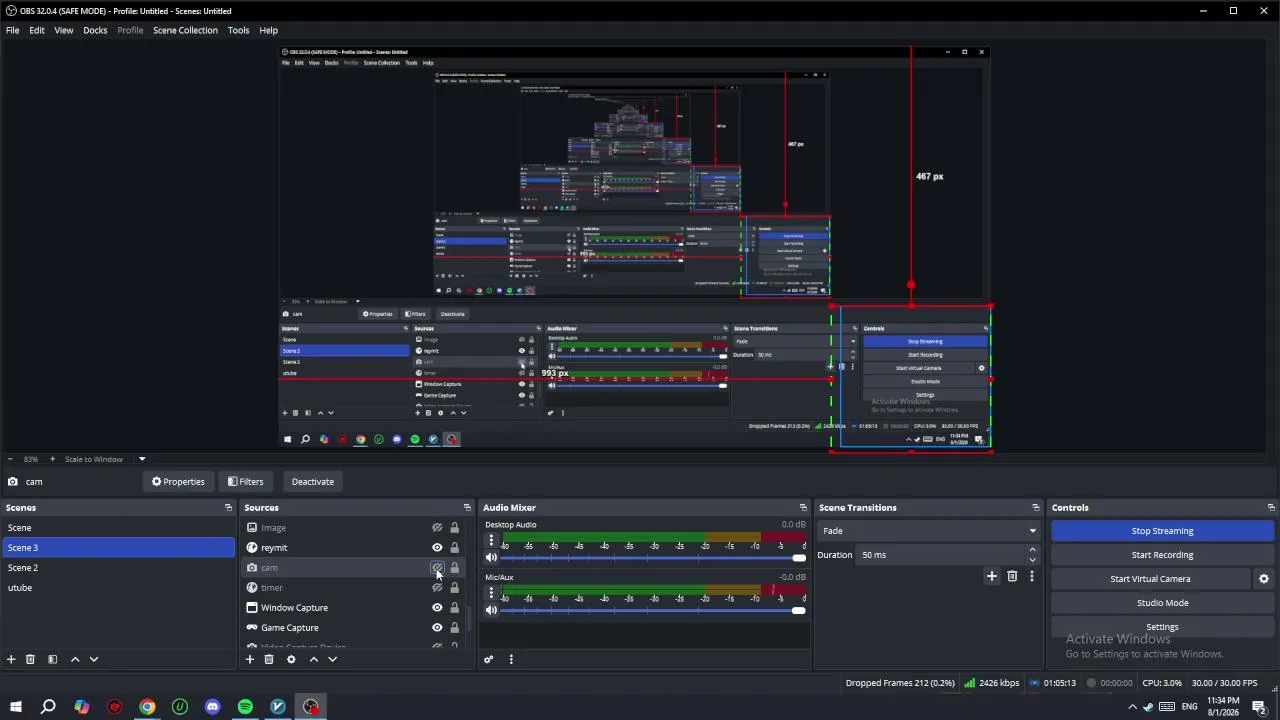Pop out the Sources dock
1280x720 pixels.
(x=467, y=508)
